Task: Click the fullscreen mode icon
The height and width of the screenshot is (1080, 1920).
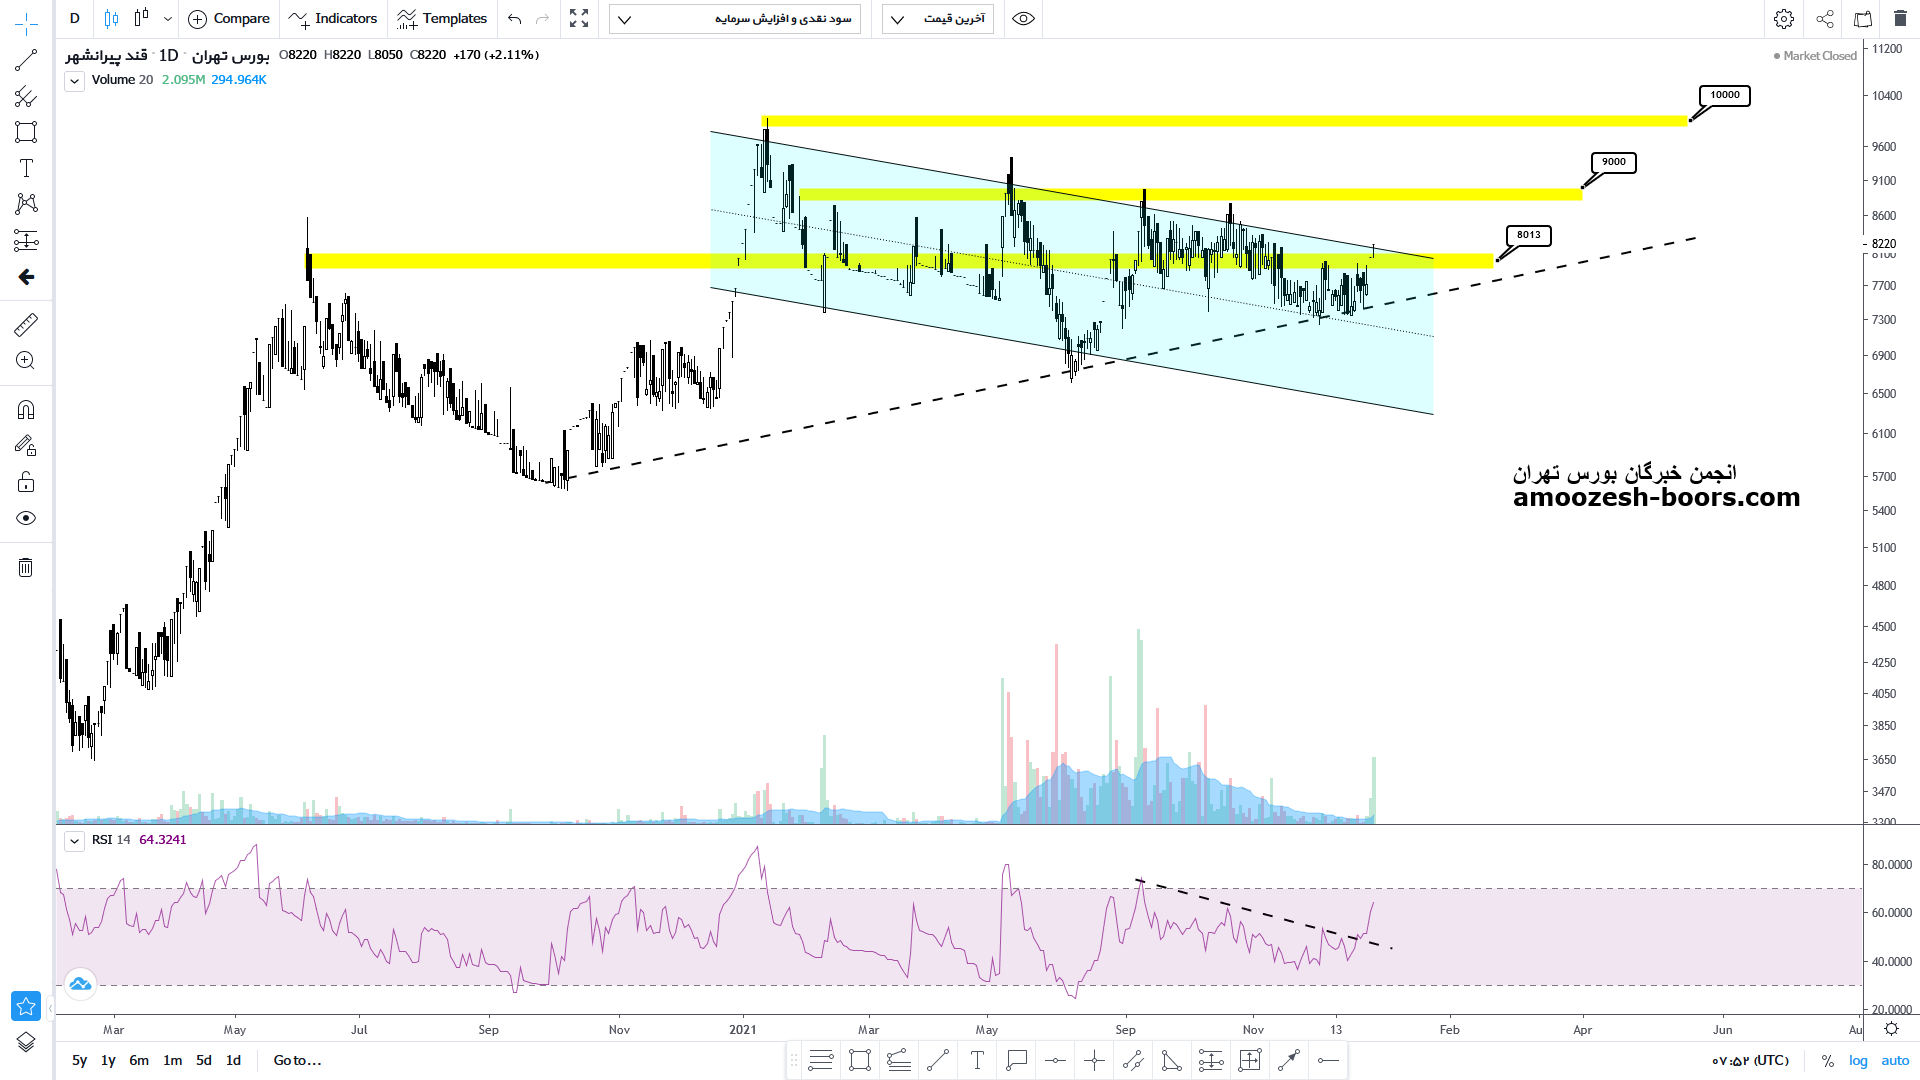Action: tap(579, 19)
